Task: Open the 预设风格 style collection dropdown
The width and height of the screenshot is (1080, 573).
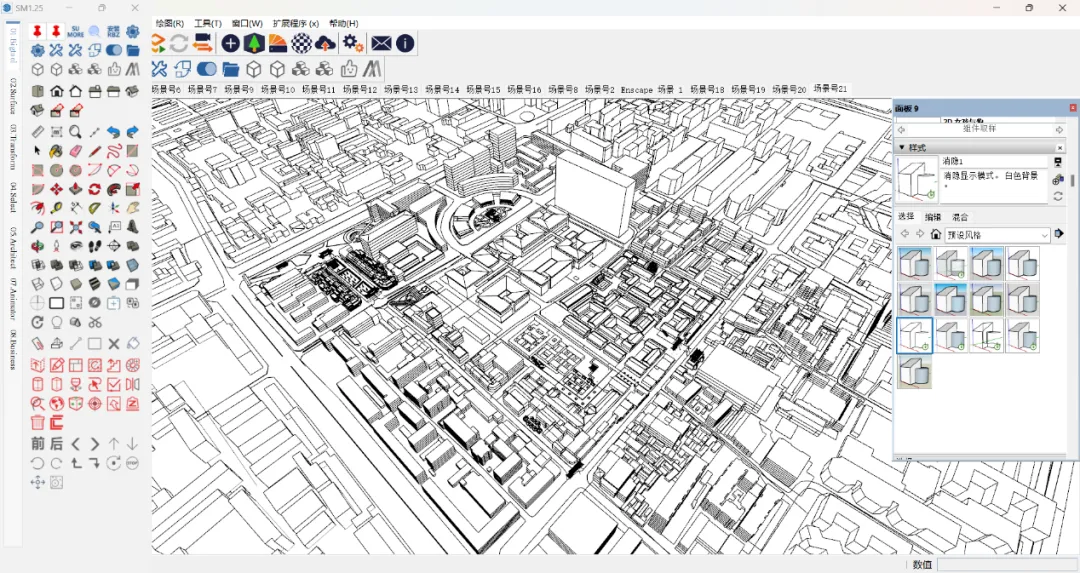Action: pos(997,235)
